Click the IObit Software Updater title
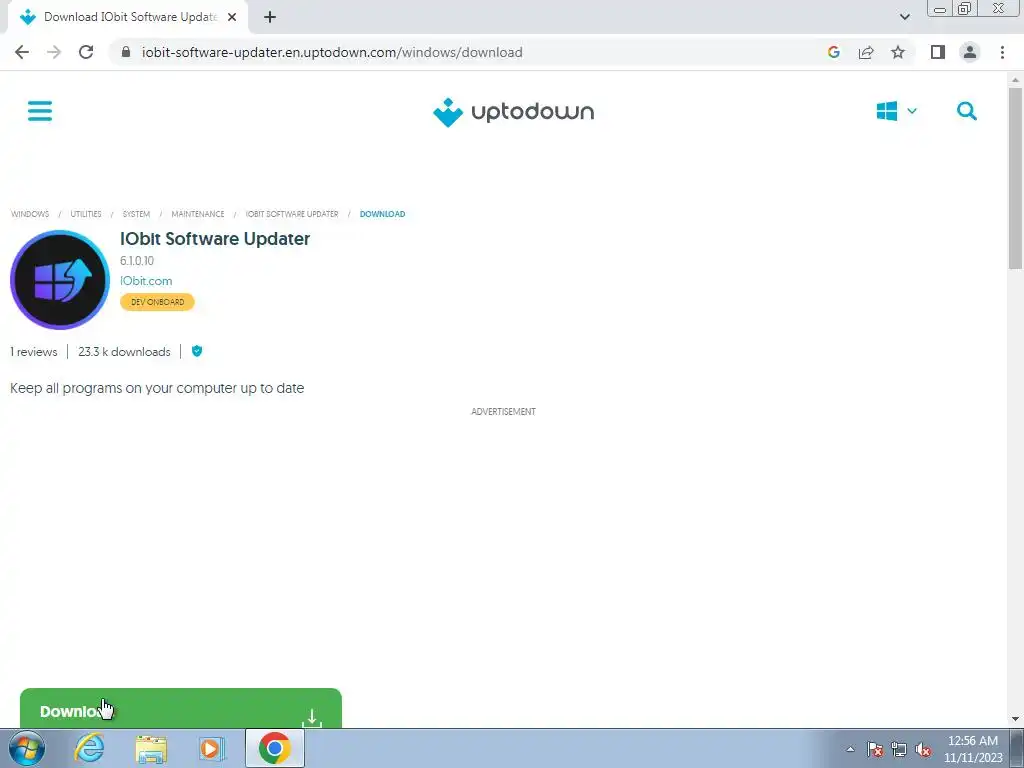 [x=215, y=239]
